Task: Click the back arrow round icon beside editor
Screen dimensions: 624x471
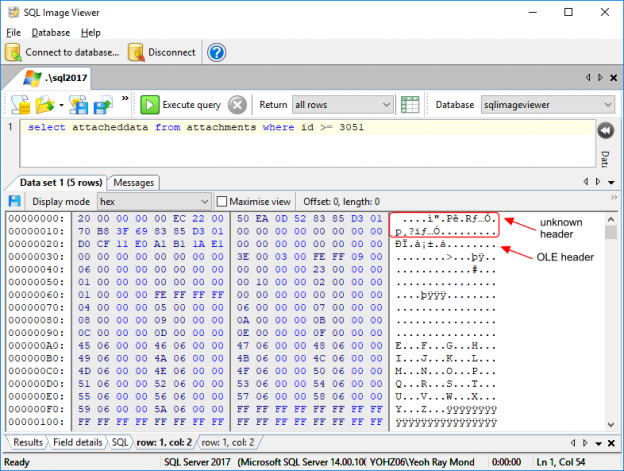Action: point(606,130)
